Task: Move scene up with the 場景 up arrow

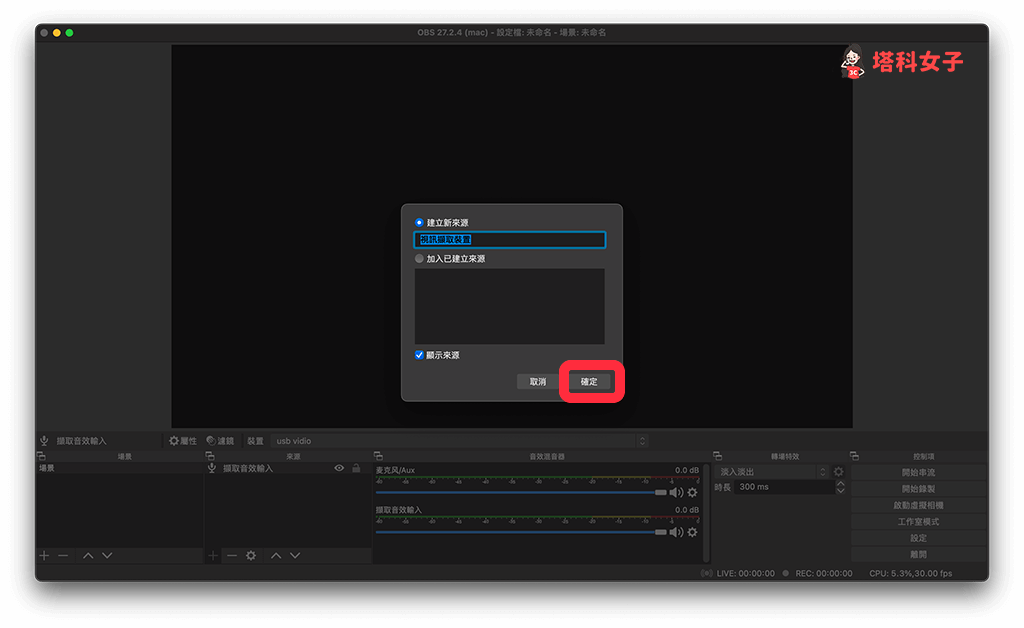Action: pyautogui.click(x=88, y=555)
